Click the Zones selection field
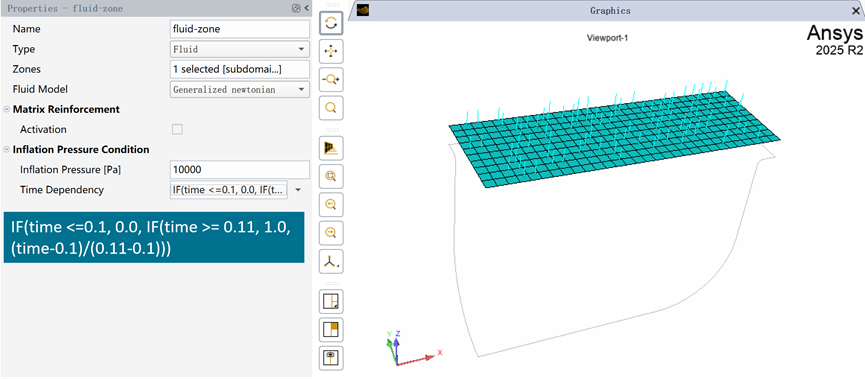Image resolution: width=865 pixels, height=379 pixels. pos(240,70)
